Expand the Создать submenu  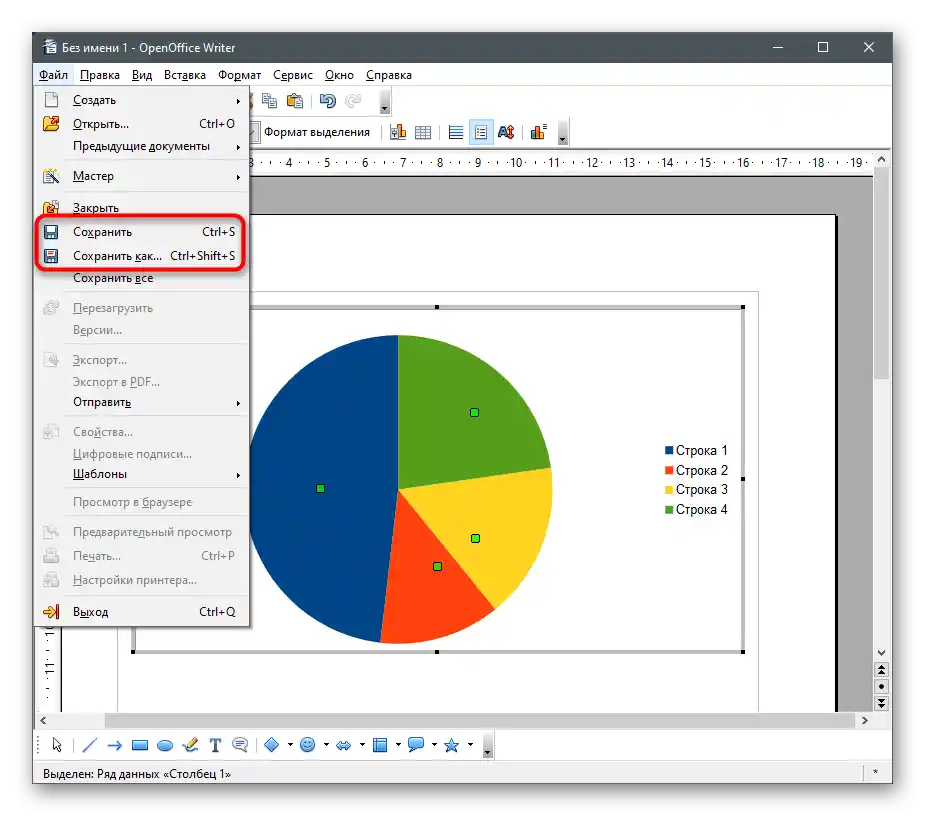click(x=238, y=101)
